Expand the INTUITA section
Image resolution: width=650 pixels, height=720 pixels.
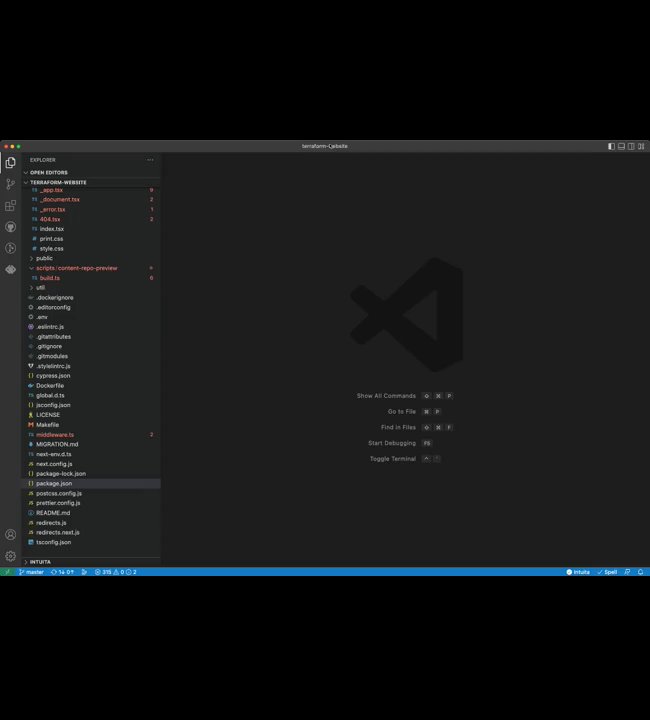(91, 562)
